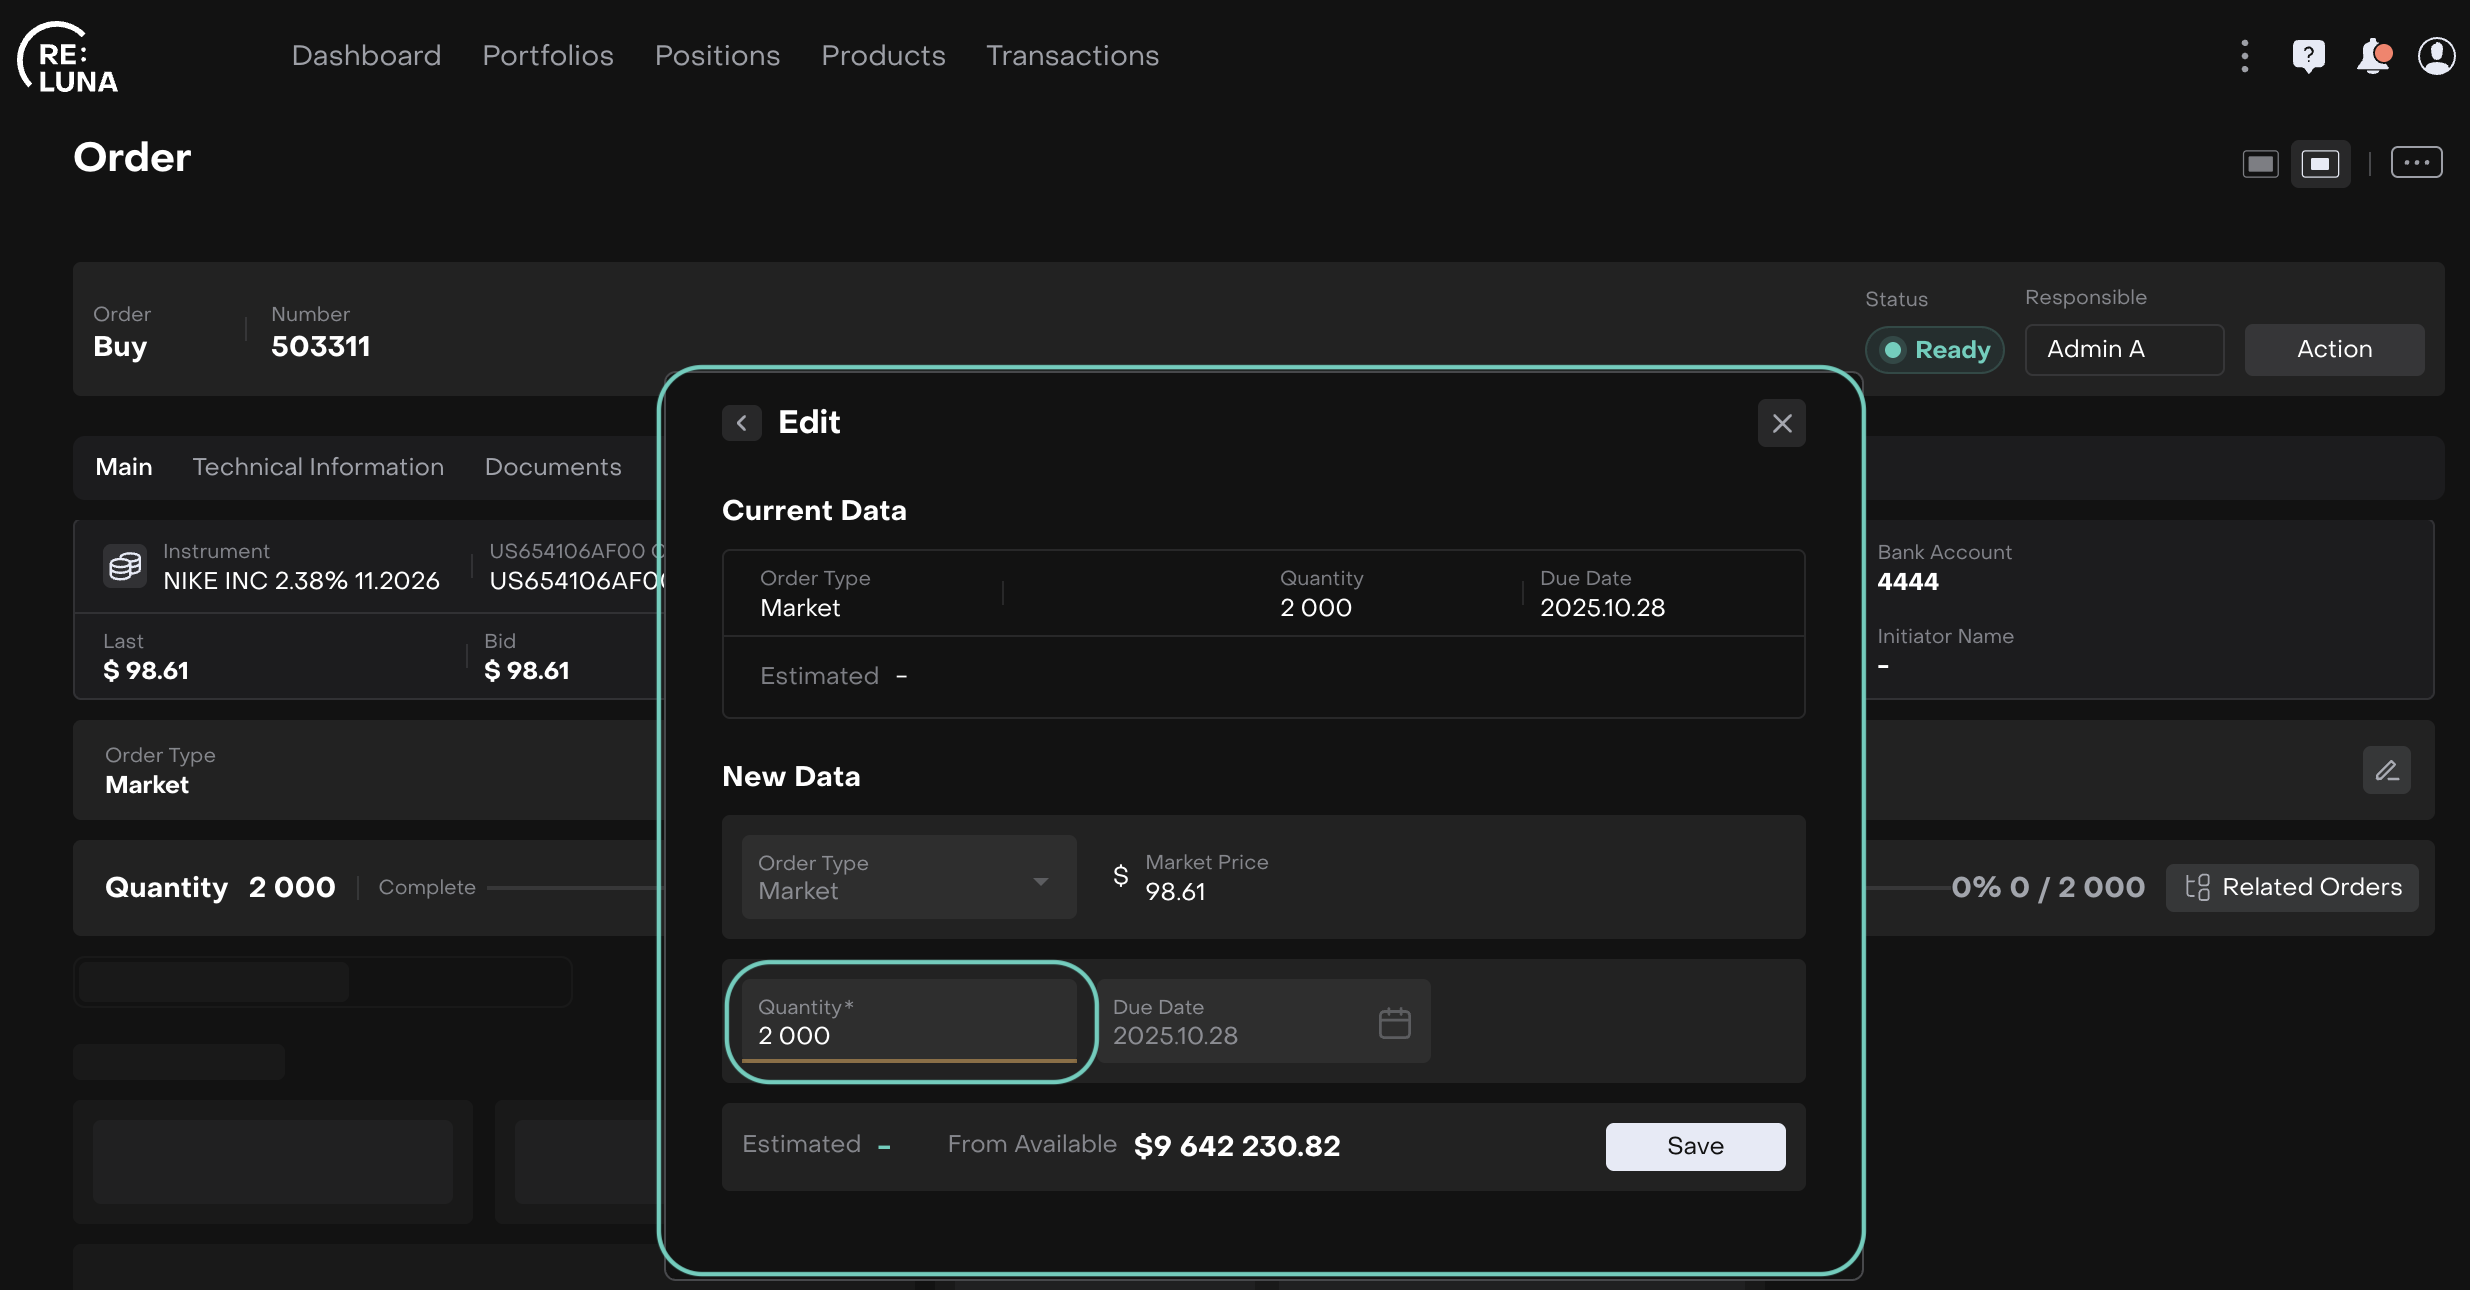Open the calendar picker for Due Date

1394,1023
